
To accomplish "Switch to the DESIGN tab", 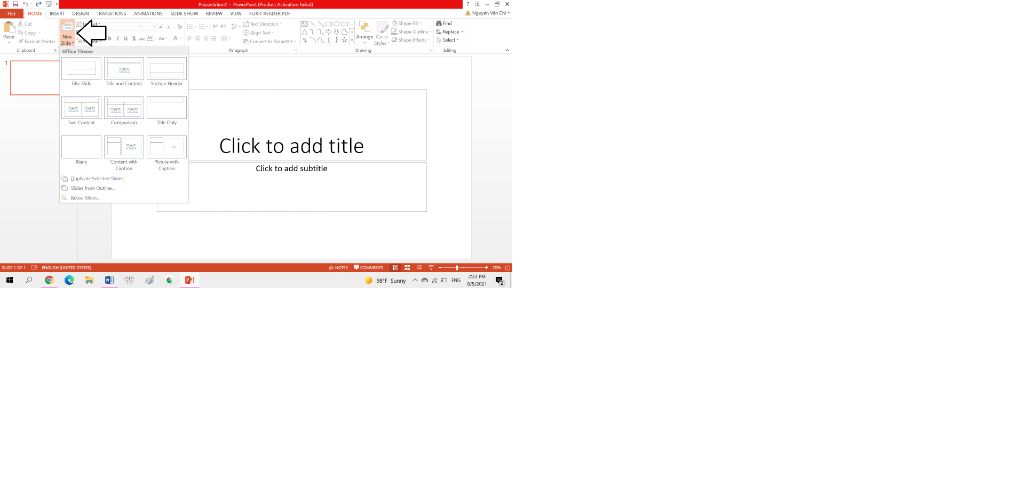I will point(80,13).
